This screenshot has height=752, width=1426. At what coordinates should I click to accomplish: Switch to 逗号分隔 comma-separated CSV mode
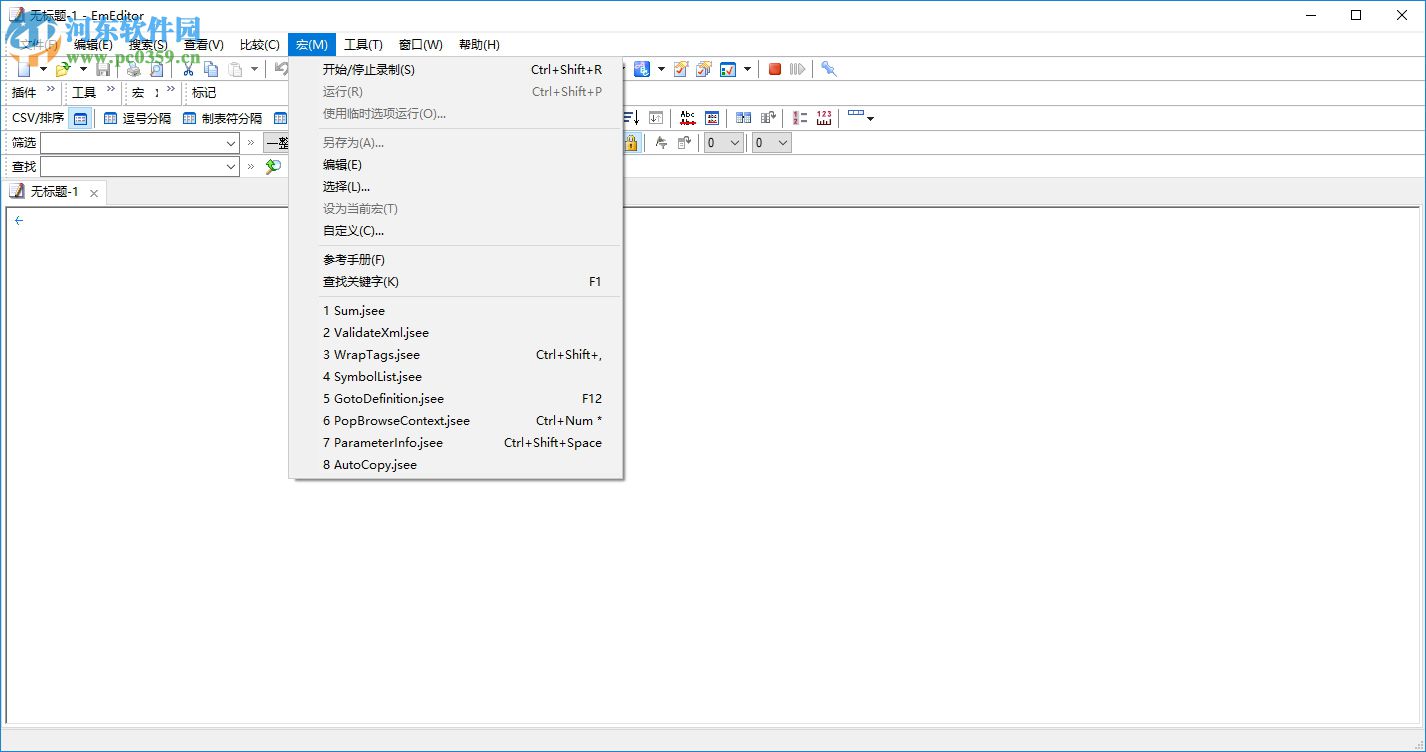tap(143, 117)
